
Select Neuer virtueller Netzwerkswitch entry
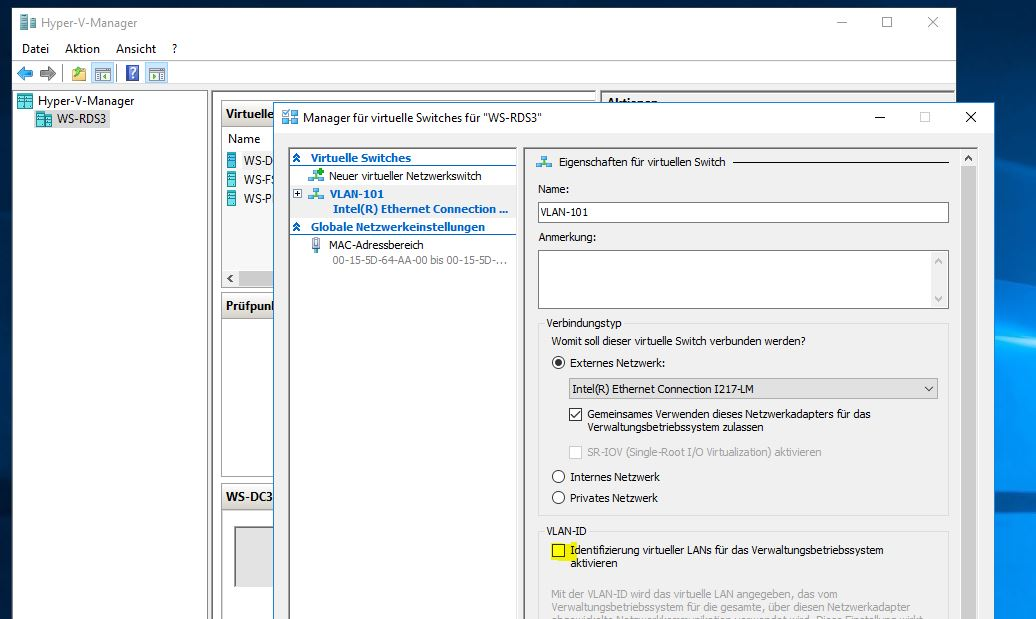(405, 176)
